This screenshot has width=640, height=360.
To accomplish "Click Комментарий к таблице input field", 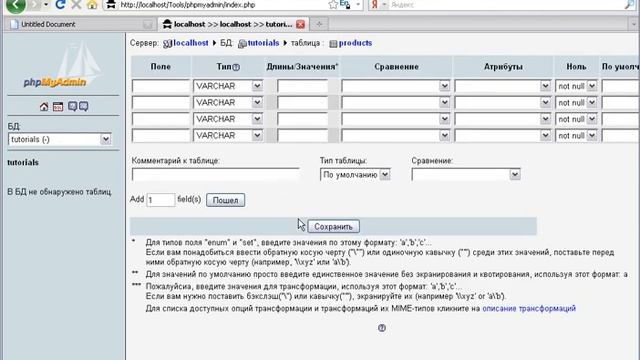I will 215,175.
